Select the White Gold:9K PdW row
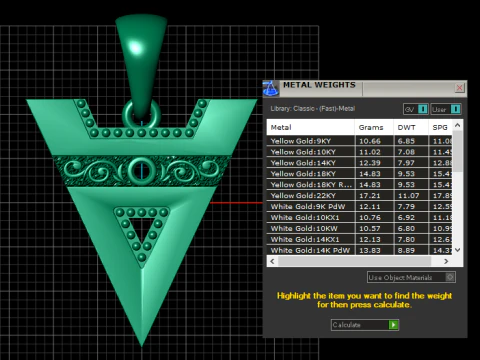The image size is (480, 360). click(359, 206)
